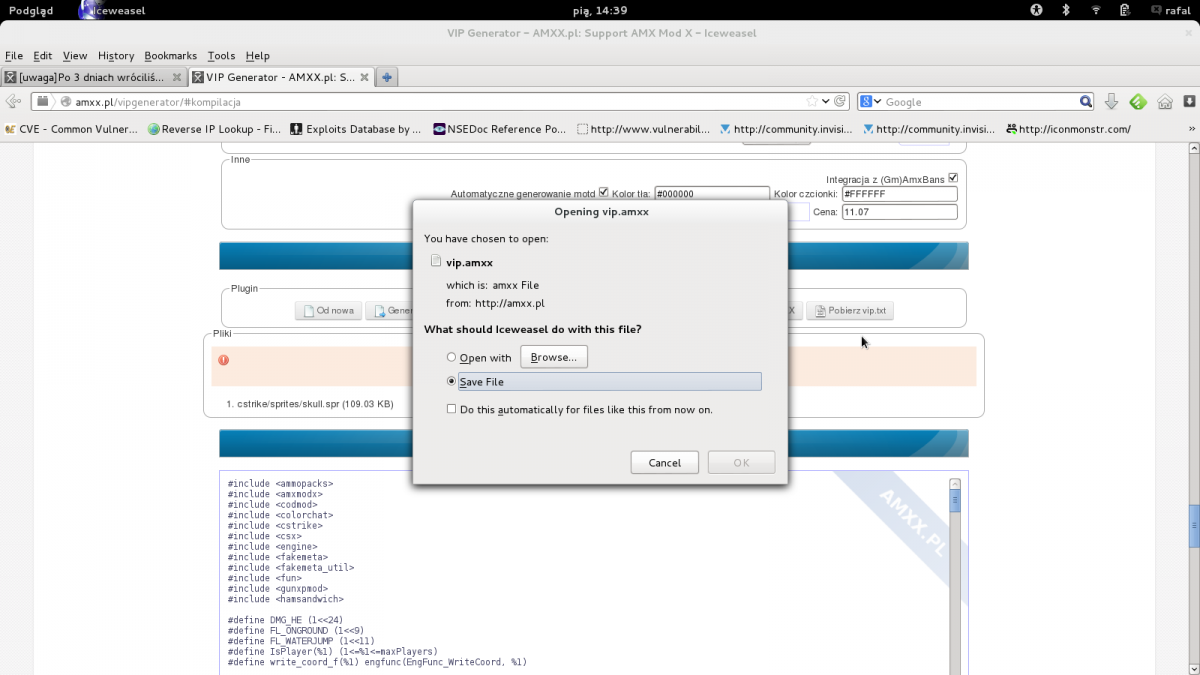
Task: Bookmark this page with the star icon
Action: click(812, 101)
